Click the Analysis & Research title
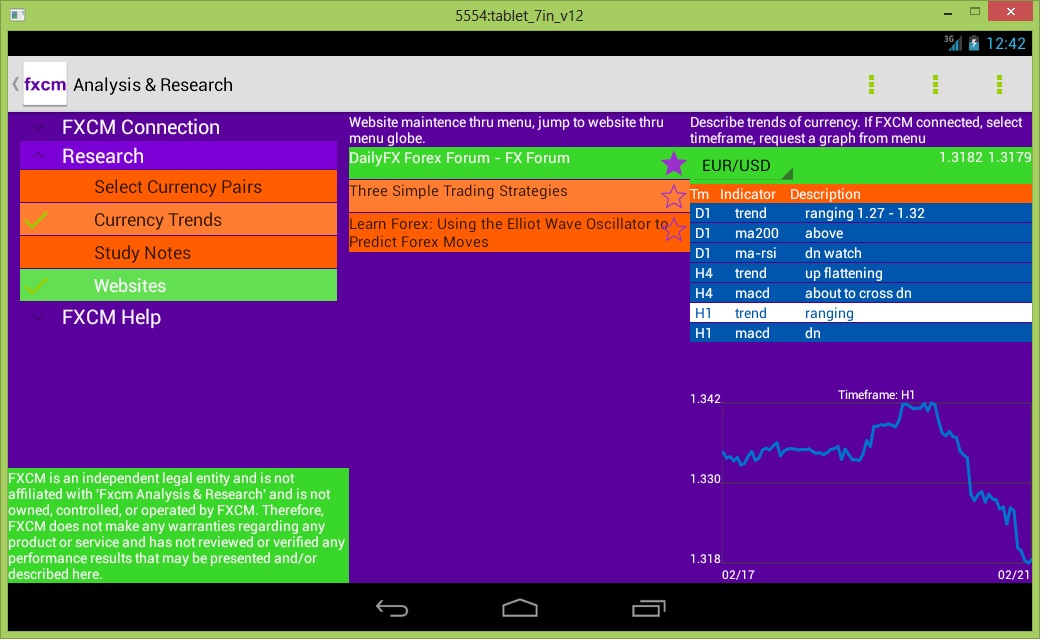Screen dimensions: 1041x640 153,85
